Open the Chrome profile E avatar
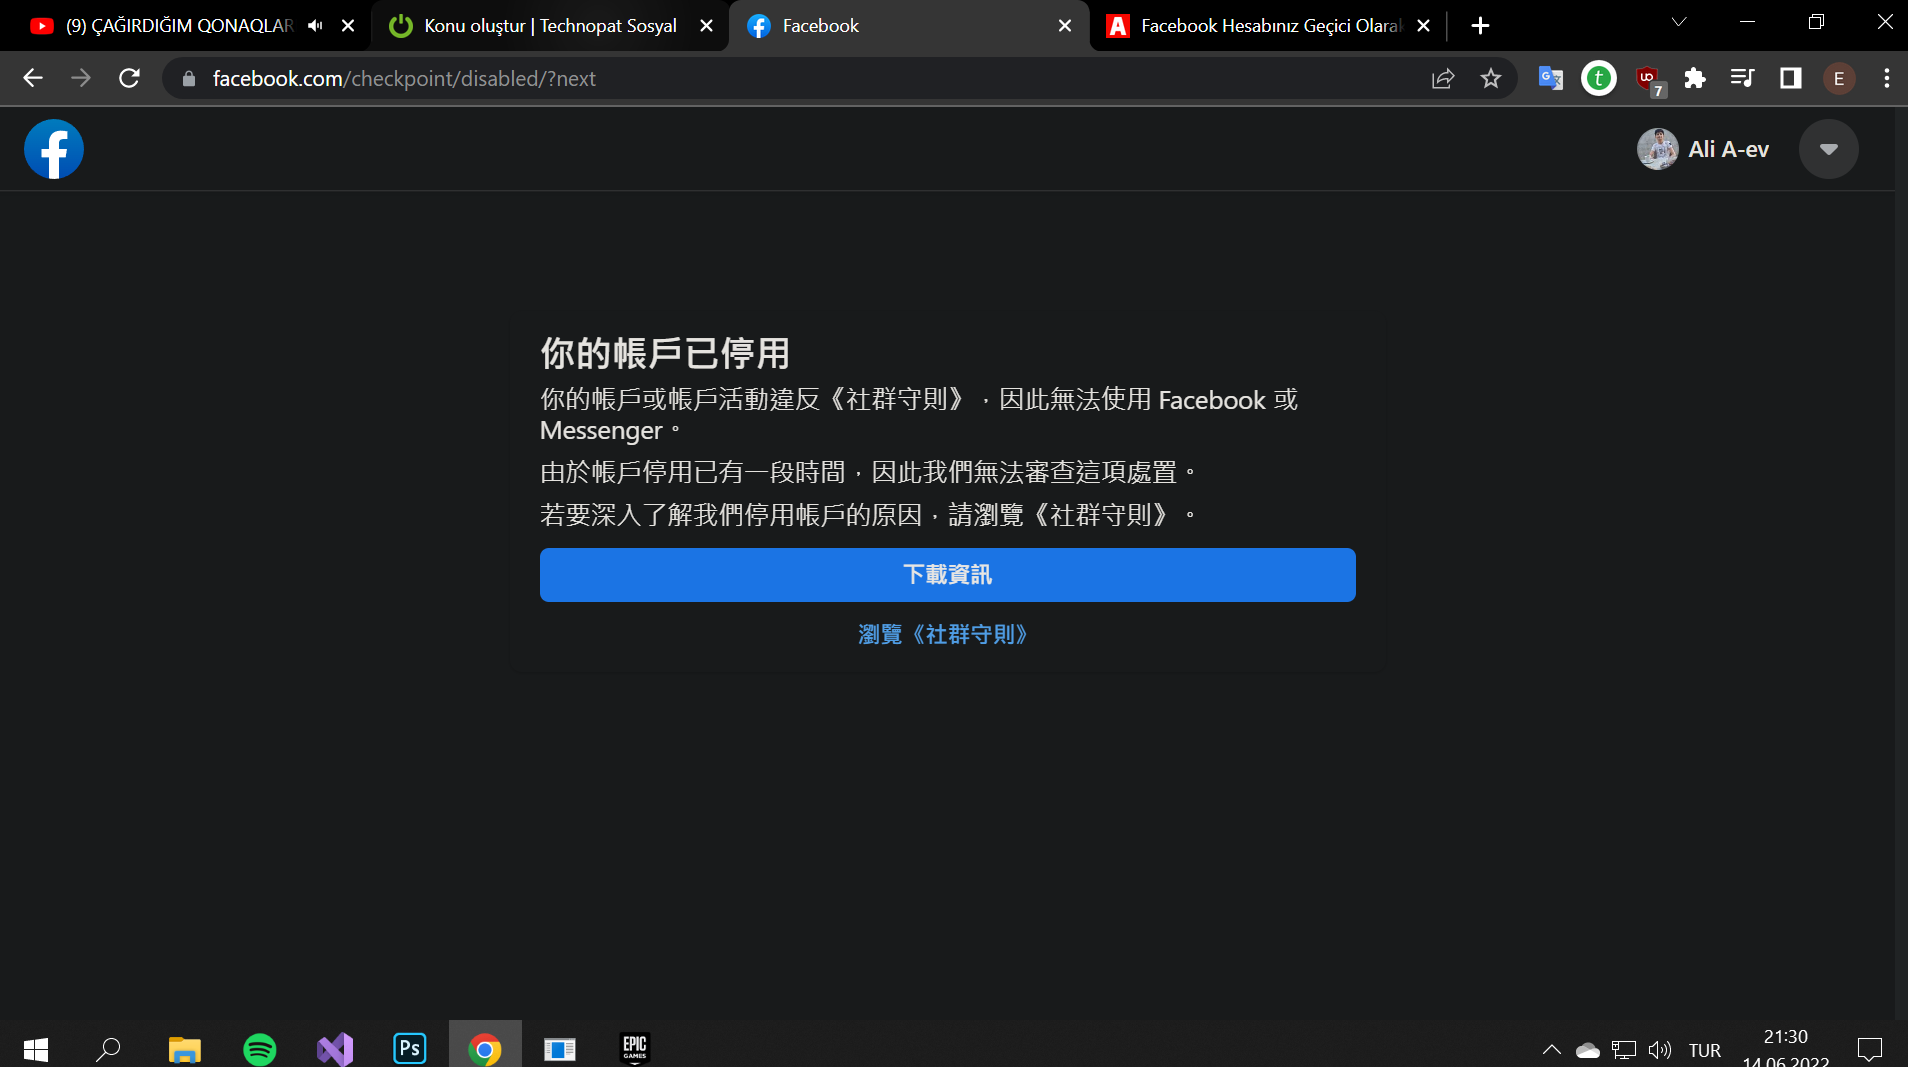 1838,78
